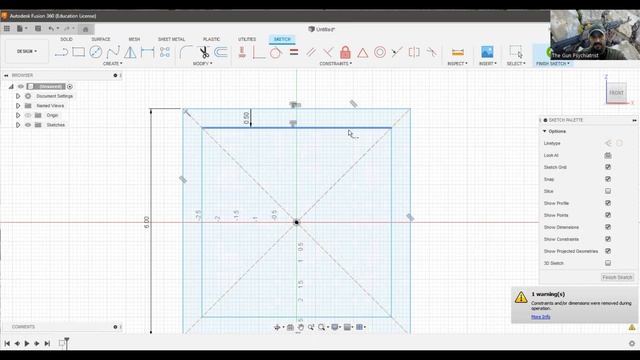Select the Line sketch tool
The width and height of the screenshot is (640, 360).
coord(61,52)
